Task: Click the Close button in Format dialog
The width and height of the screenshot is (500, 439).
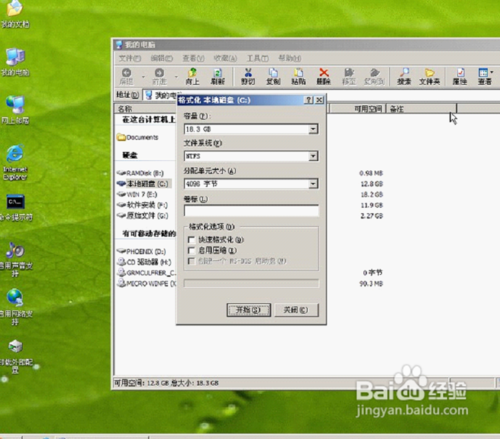Action: tap(296, 310)
